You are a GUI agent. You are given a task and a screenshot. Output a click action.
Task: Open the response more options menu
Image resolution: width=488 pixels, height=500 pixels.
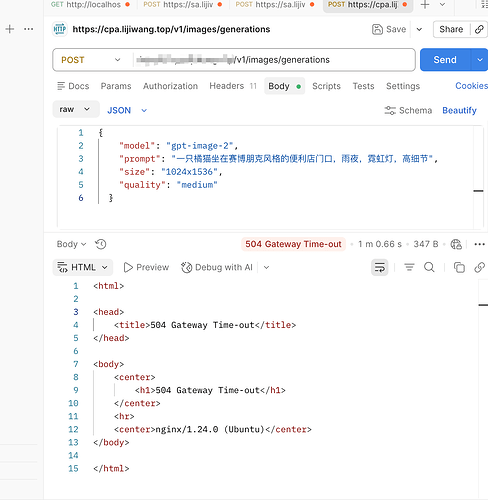[479, 244]
